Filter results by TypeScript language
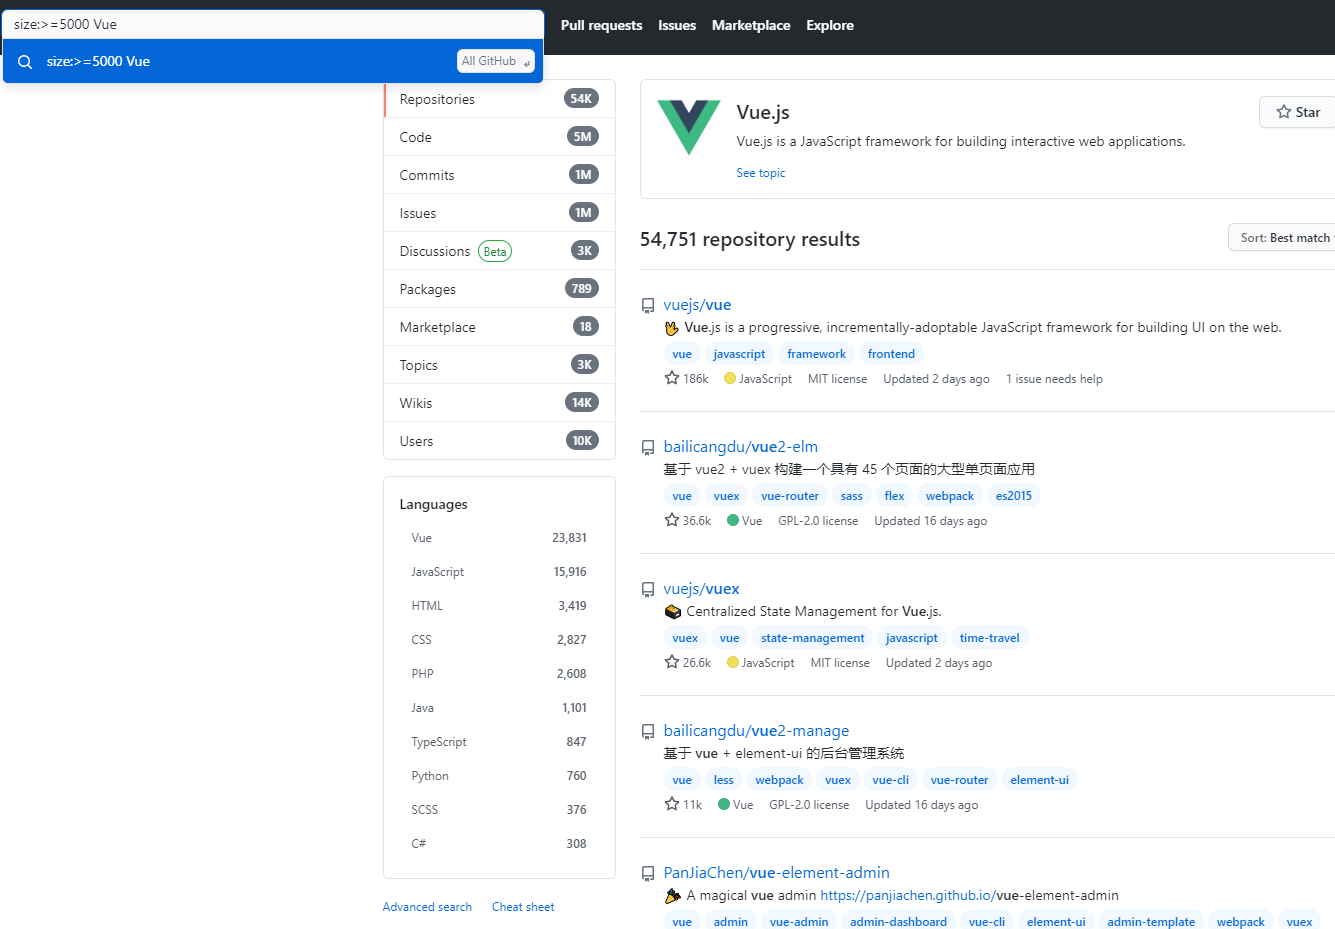 (x=499, y=742)
